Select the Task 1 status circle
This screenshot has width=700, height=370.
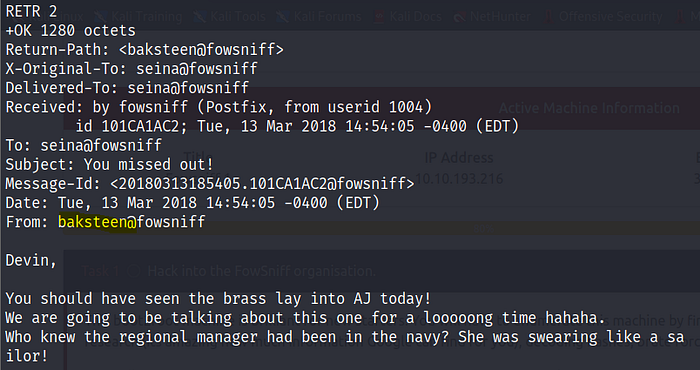133,271
